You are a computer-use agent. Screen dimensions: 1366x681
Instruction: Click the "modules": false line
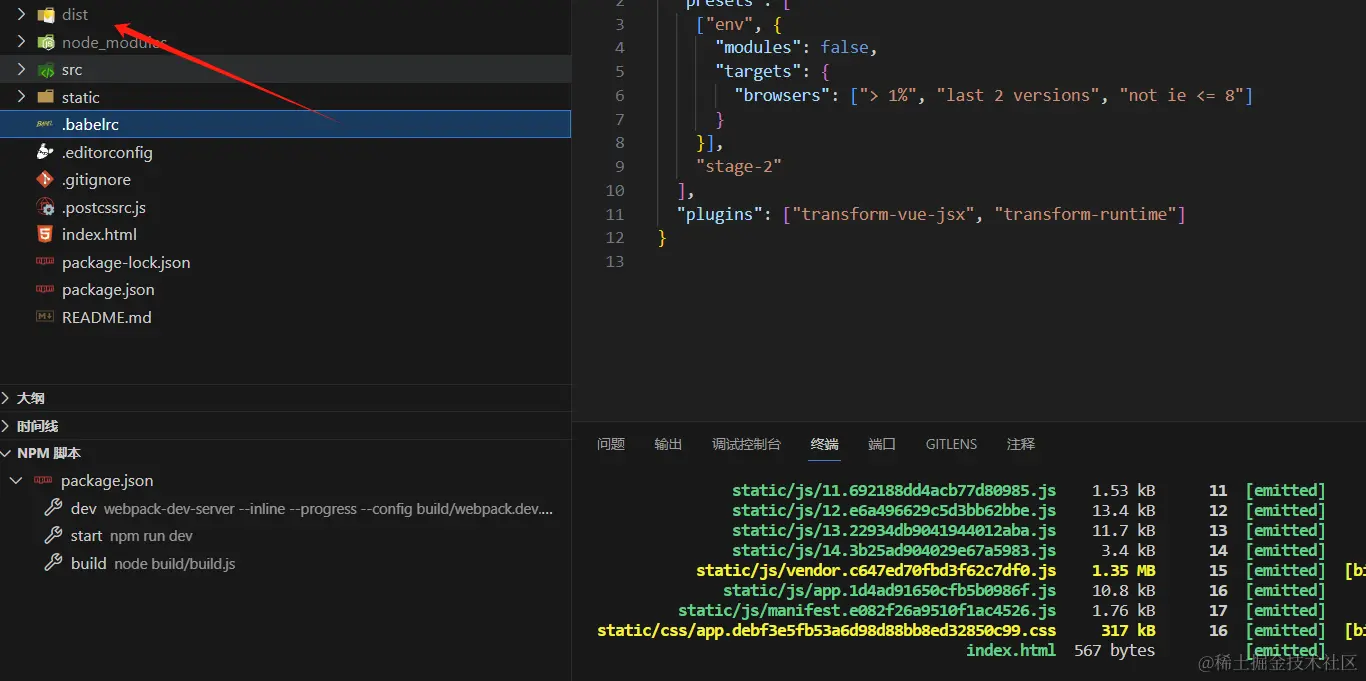coord(796,47)
